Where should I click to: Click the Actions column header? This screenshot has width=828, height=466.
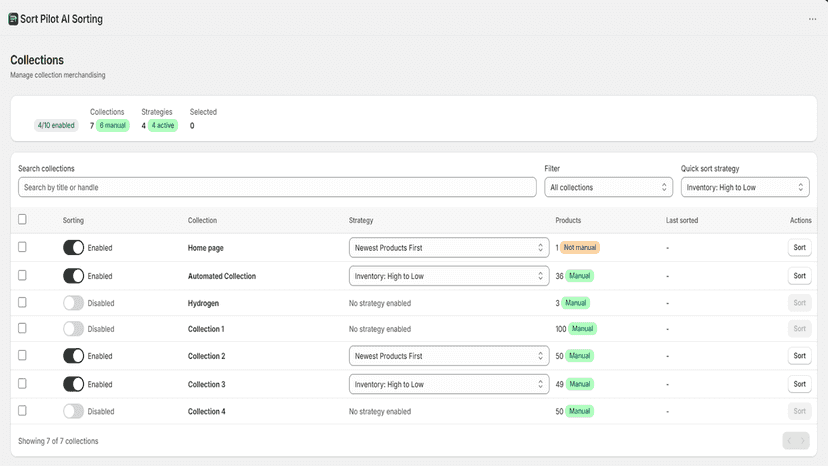point(801,220)
